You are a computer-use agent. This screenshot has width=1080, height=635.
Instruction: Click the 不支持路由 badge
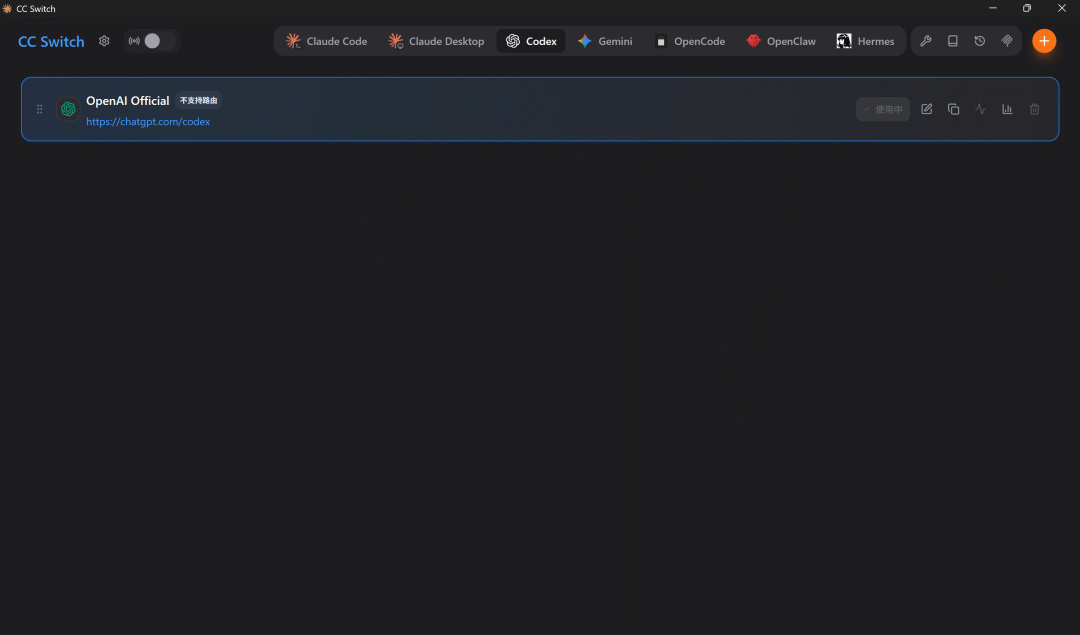click(x=198, y=101)
